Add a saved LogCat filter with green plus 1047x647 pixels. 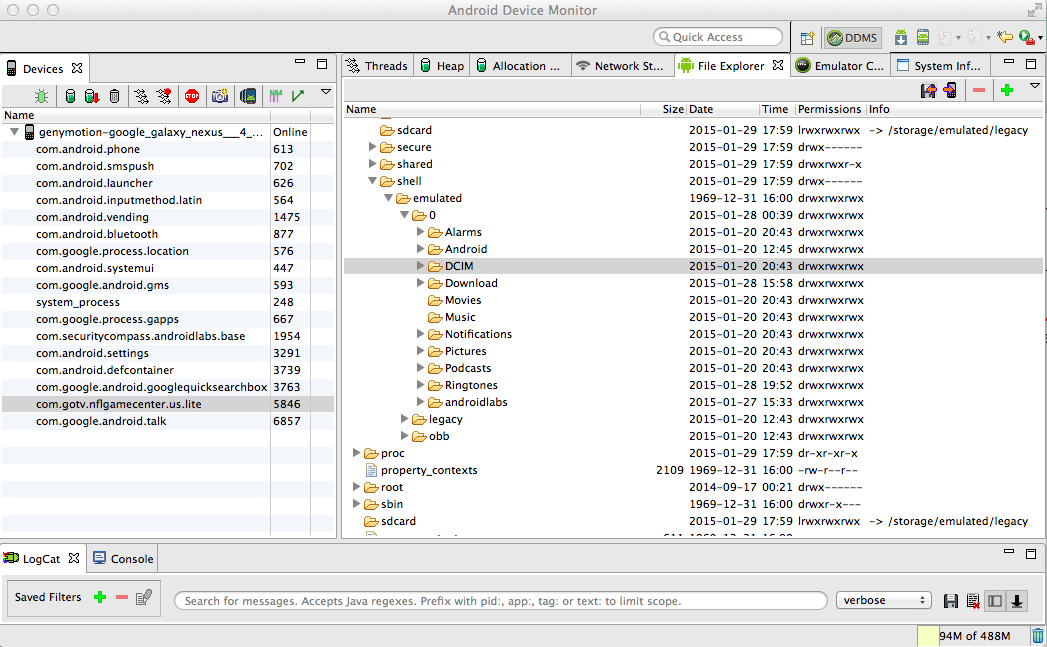pyautogui.click(x=100, y=597)
